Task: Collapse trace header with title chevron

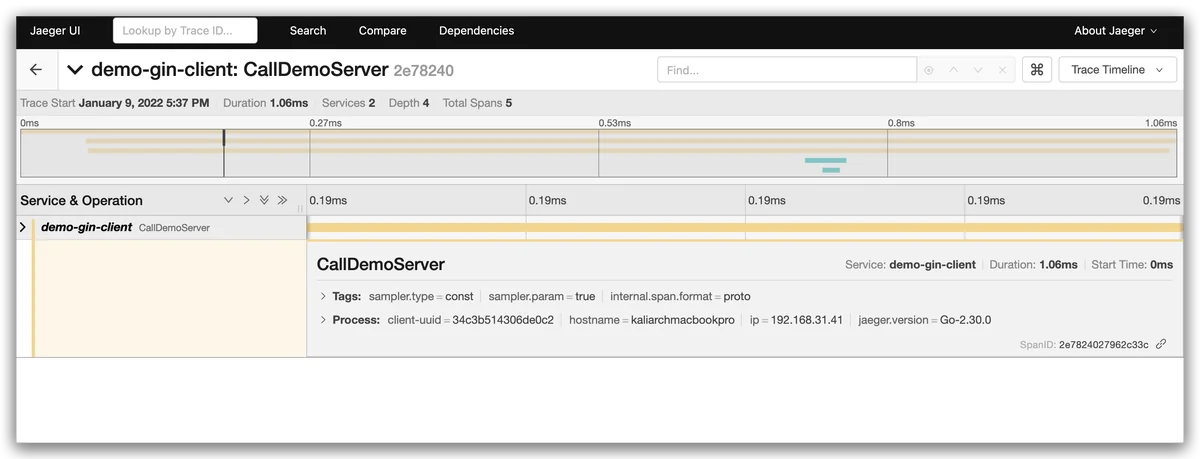Action: (x=75, y=70)
